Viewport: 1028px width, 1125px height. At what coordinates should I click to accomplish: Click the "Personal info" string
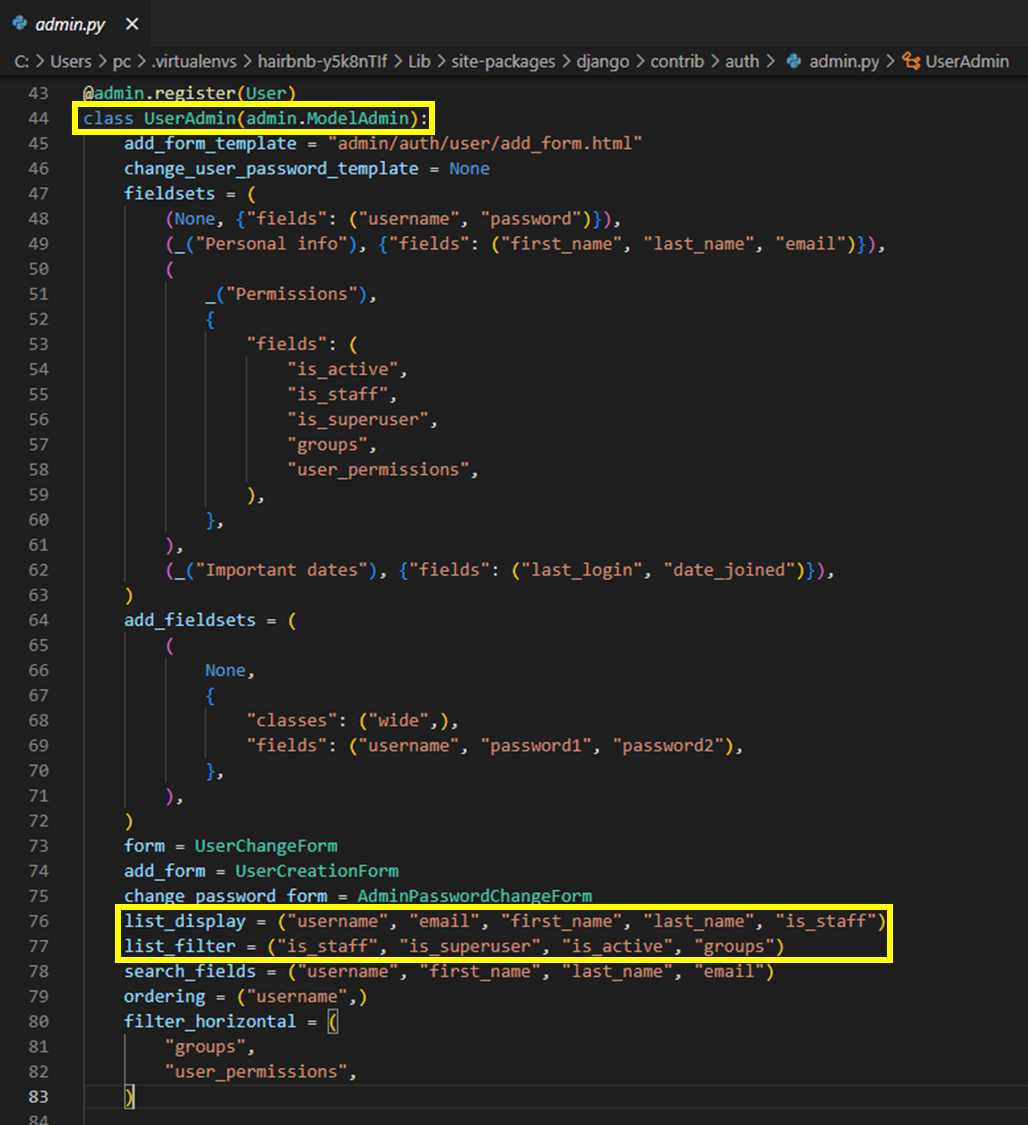pyautogui.click(x=271, y=244)
